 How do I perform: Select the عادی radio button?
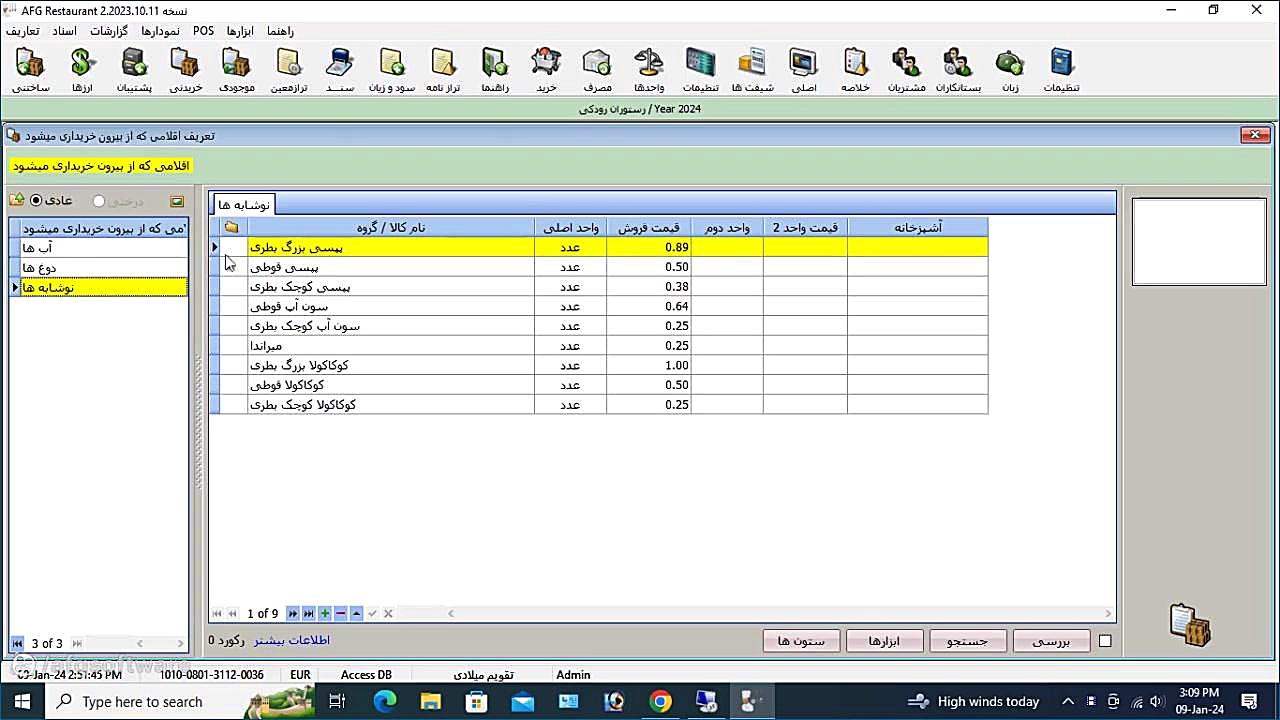[37, 201]
